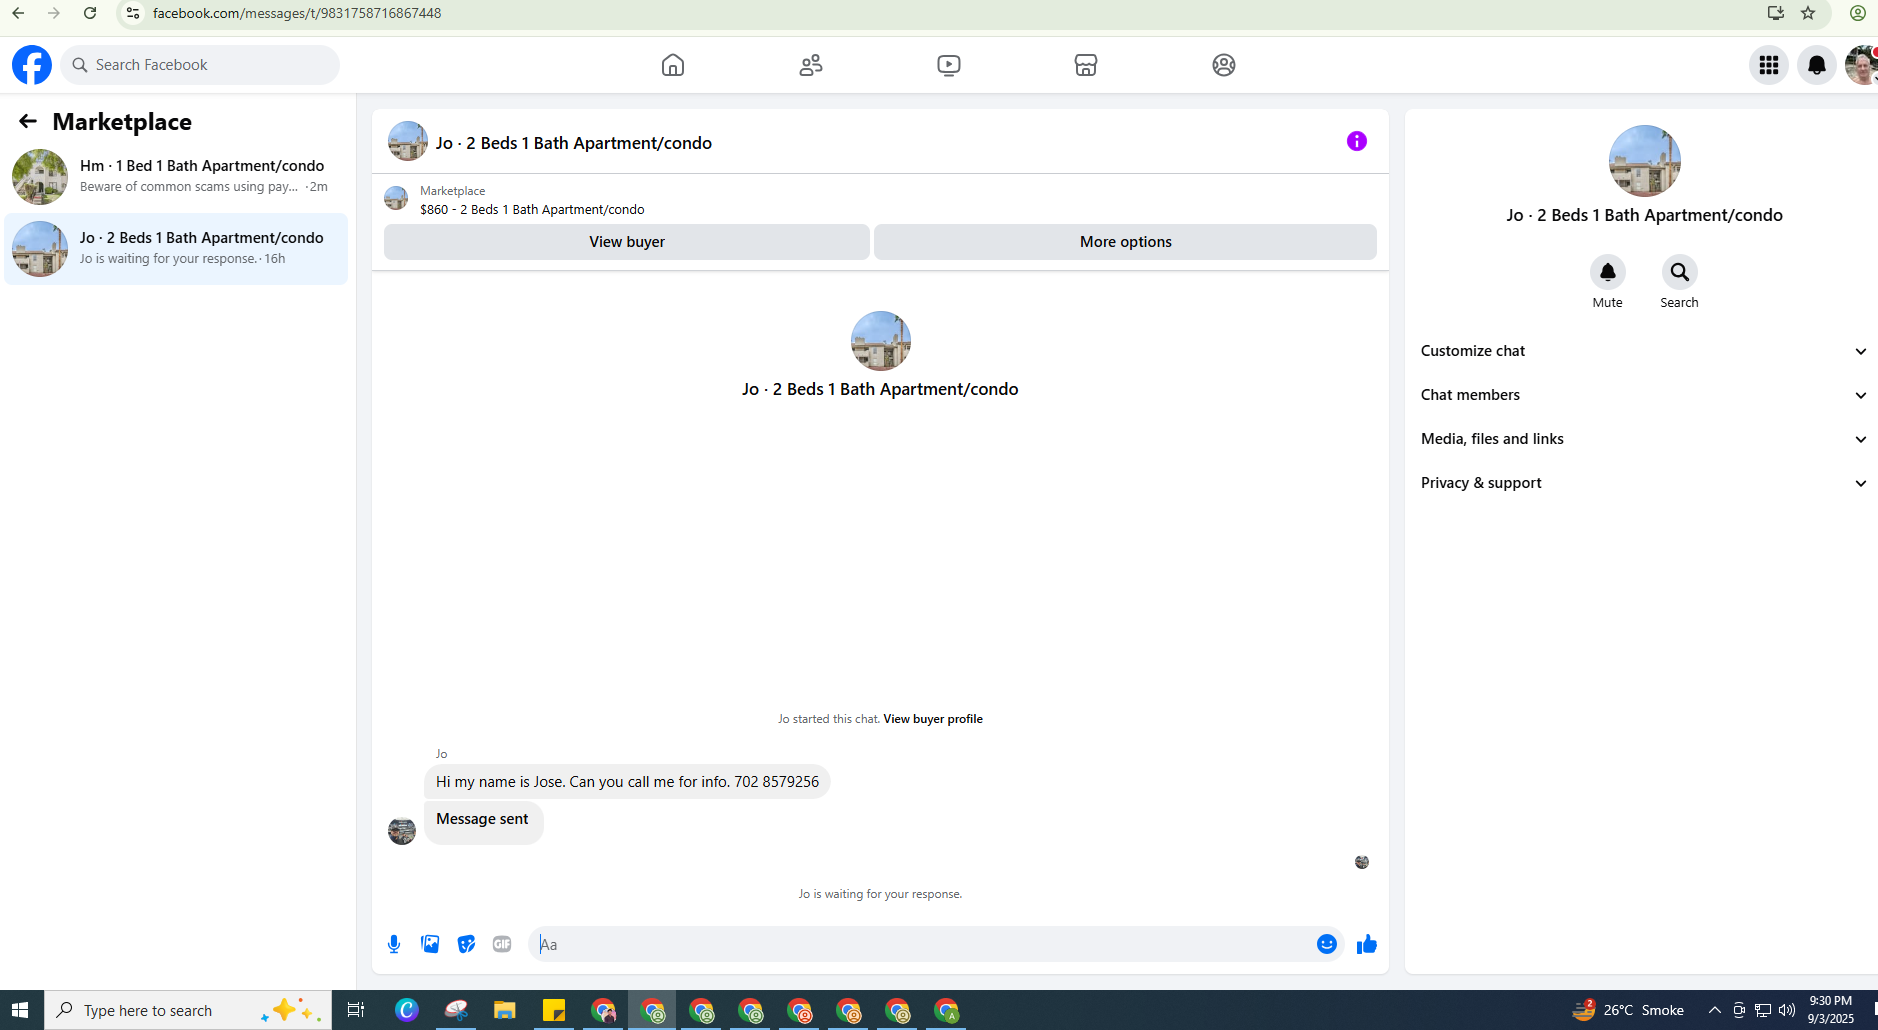Open Sticky Notes on taskbar

tap(553, 1010)
